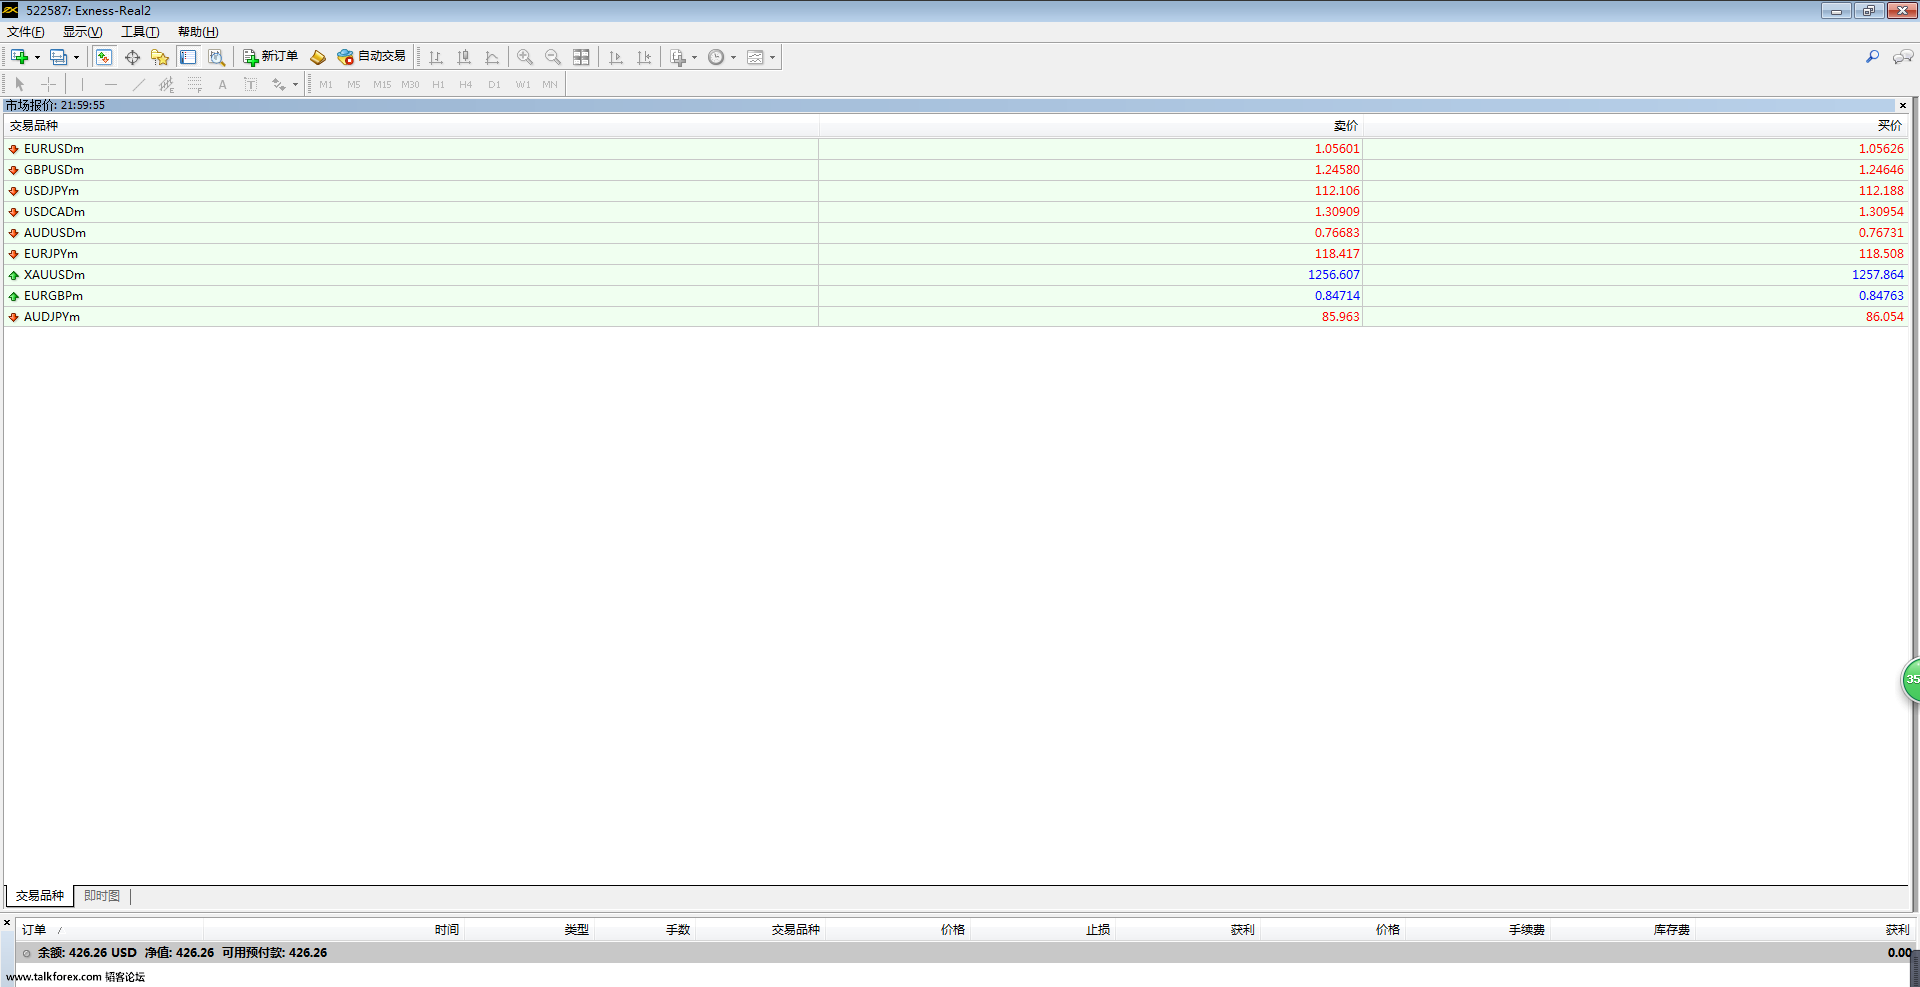The height and width of the screenshot is (987, 1920).
Task: Open the 帮助 menu
Action: tap(198, 32)
